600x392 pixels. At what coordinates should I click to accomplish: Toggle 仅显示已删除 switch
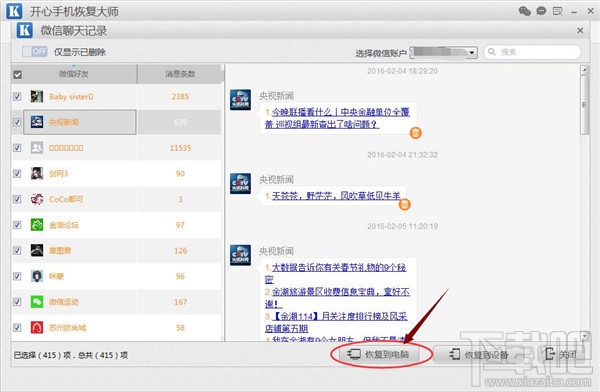(x=34, y=52)
